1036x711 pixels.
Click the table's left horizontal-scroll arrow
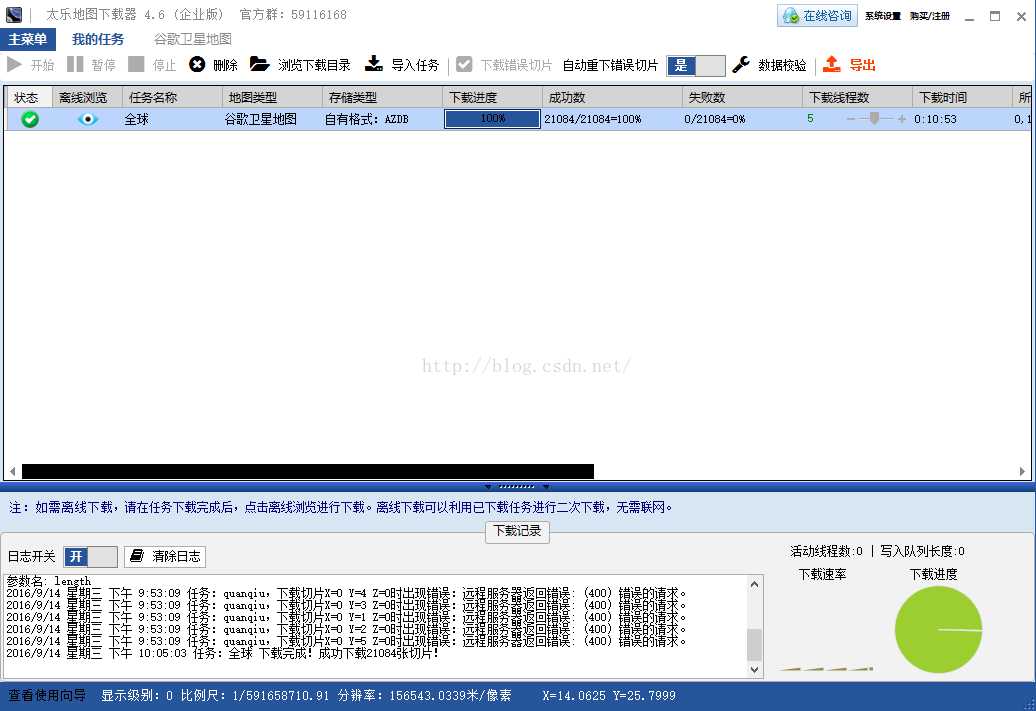coord(13,471)
